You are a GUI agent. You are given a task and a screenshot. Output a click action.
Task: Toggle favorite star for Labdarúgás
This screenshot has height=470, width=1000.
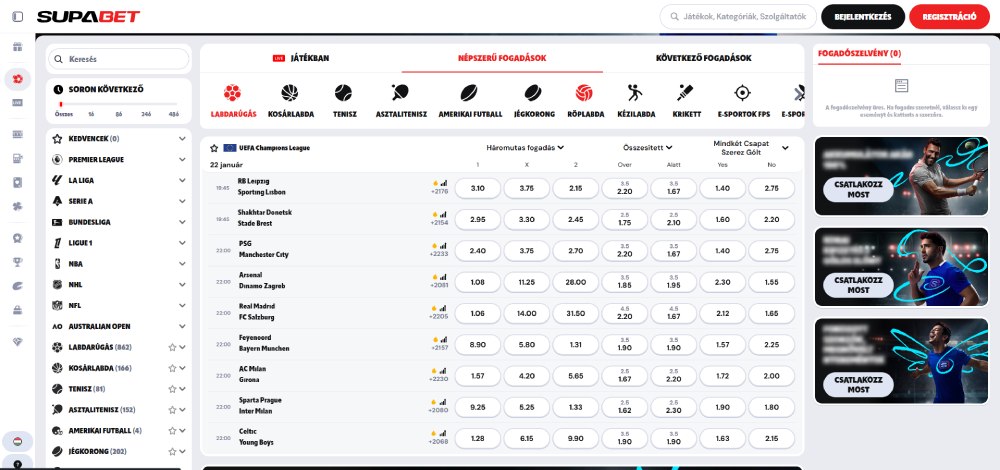[172, 347]
